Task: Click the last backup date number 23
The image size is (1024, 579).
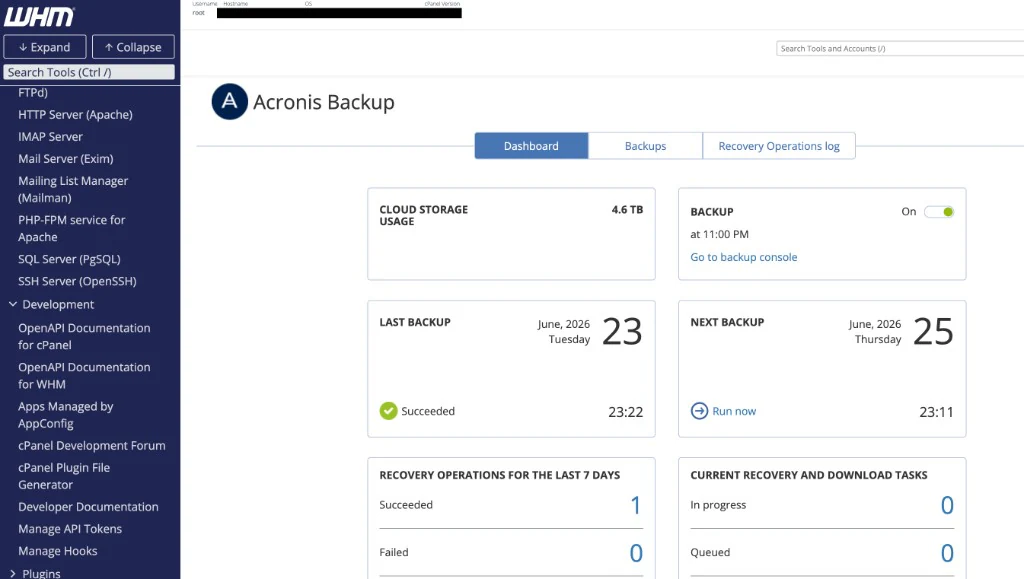Action: click(622, 332)
